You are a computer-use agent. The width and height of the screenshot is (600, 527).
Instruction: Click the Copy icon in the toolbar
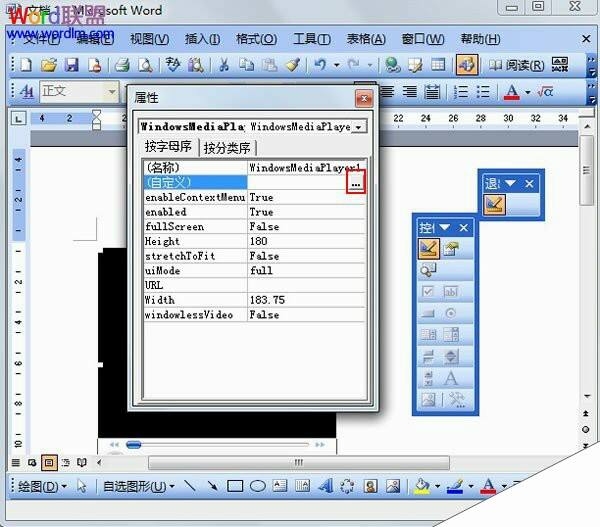(x=246, y=65)
